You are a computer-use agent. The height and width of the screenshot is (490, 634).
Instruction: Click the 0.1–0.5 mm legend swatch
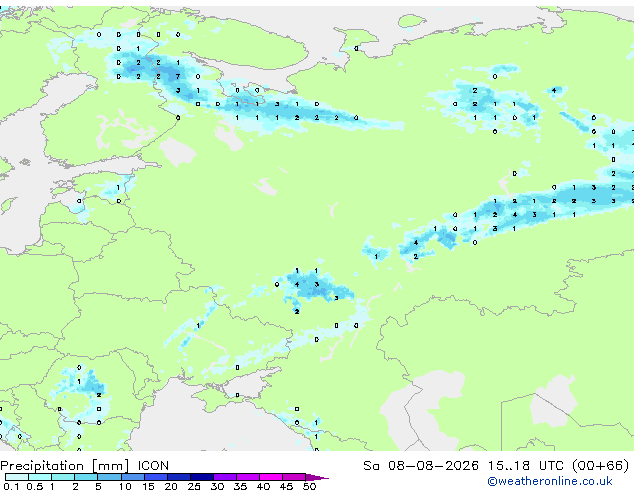[17, 477]
